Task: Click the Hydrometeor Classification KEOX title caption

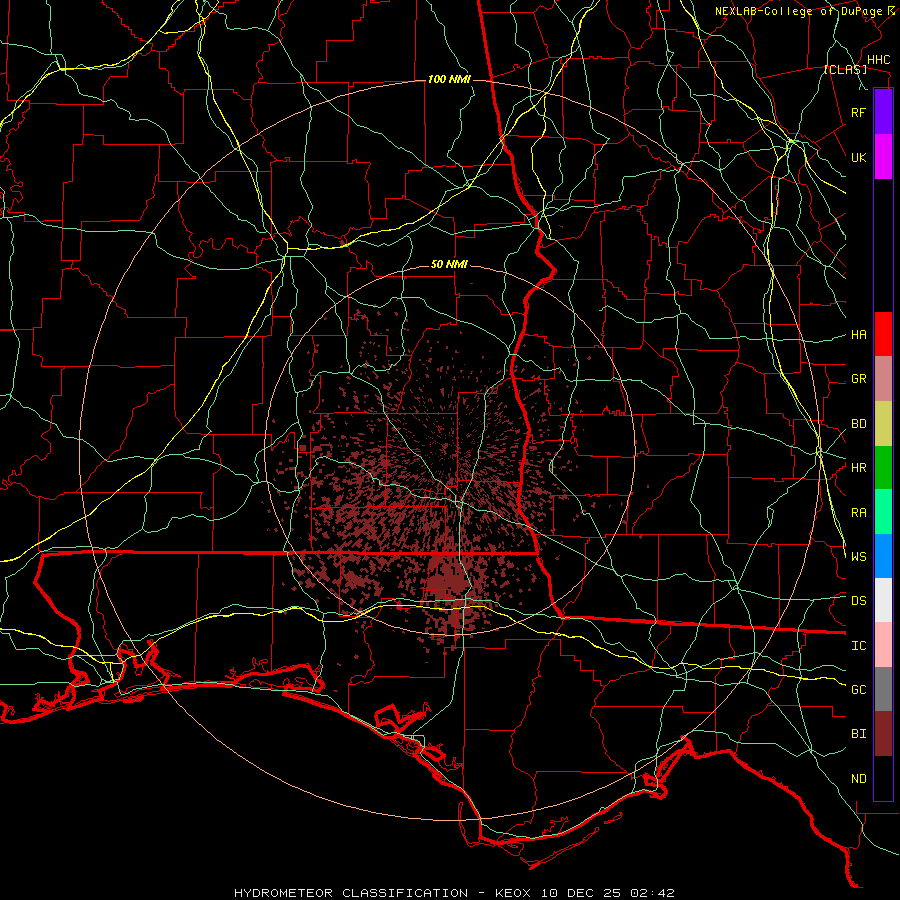Action: pyautogui.click(x=454, y=893)
